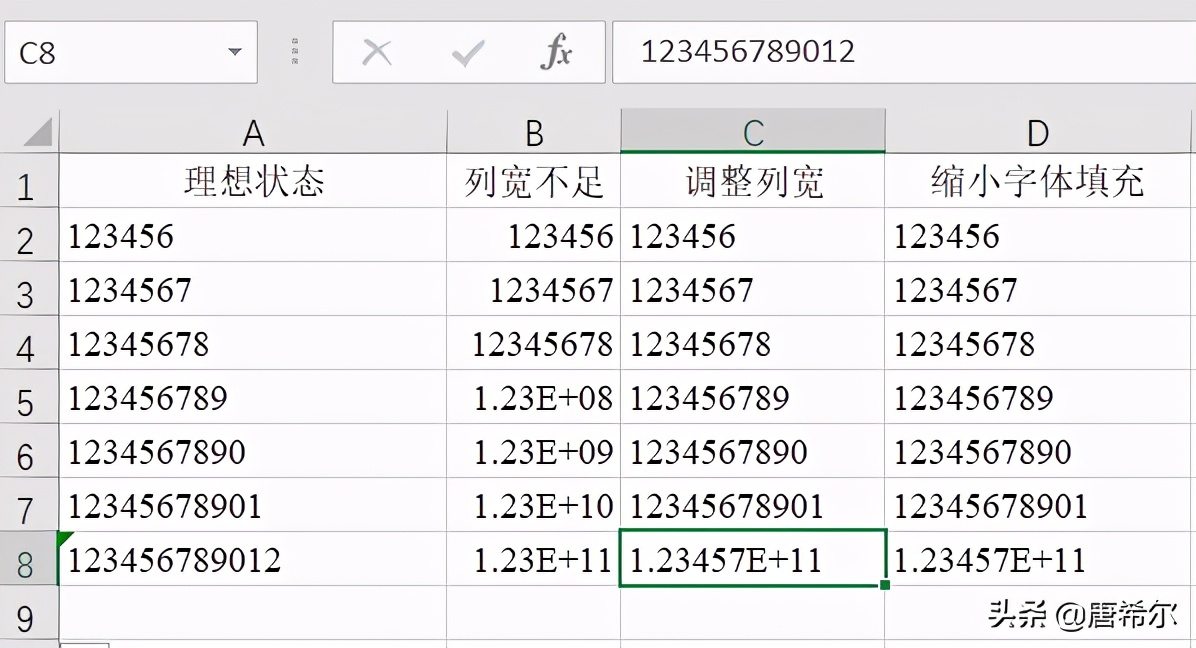
Task: Click cell C2 containing 123456
Action: tap(753, 236)
